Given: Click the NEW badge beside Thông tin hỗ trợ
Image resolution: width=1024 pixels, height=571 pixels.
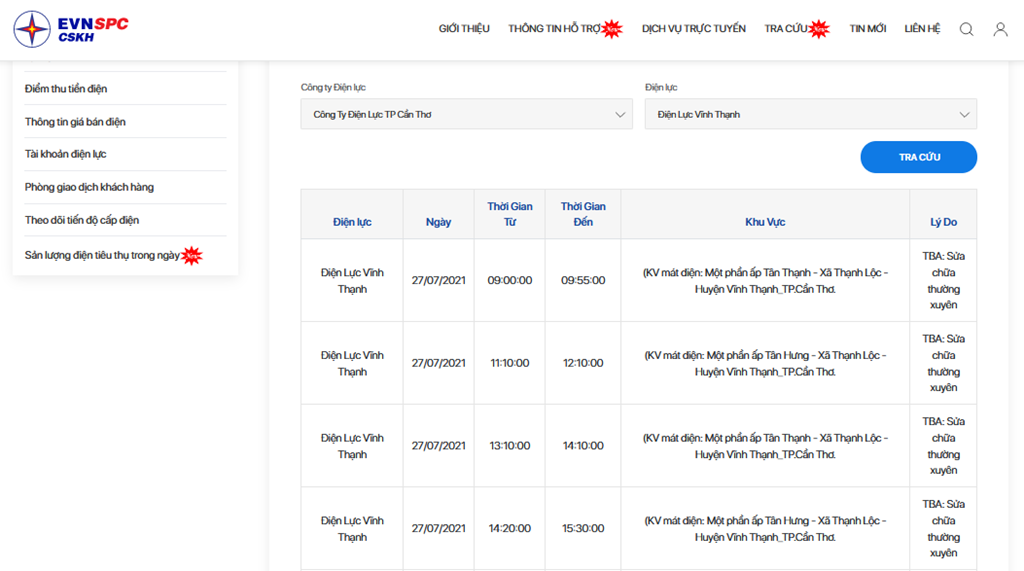Looking at the screenshot, I should 612,29.
